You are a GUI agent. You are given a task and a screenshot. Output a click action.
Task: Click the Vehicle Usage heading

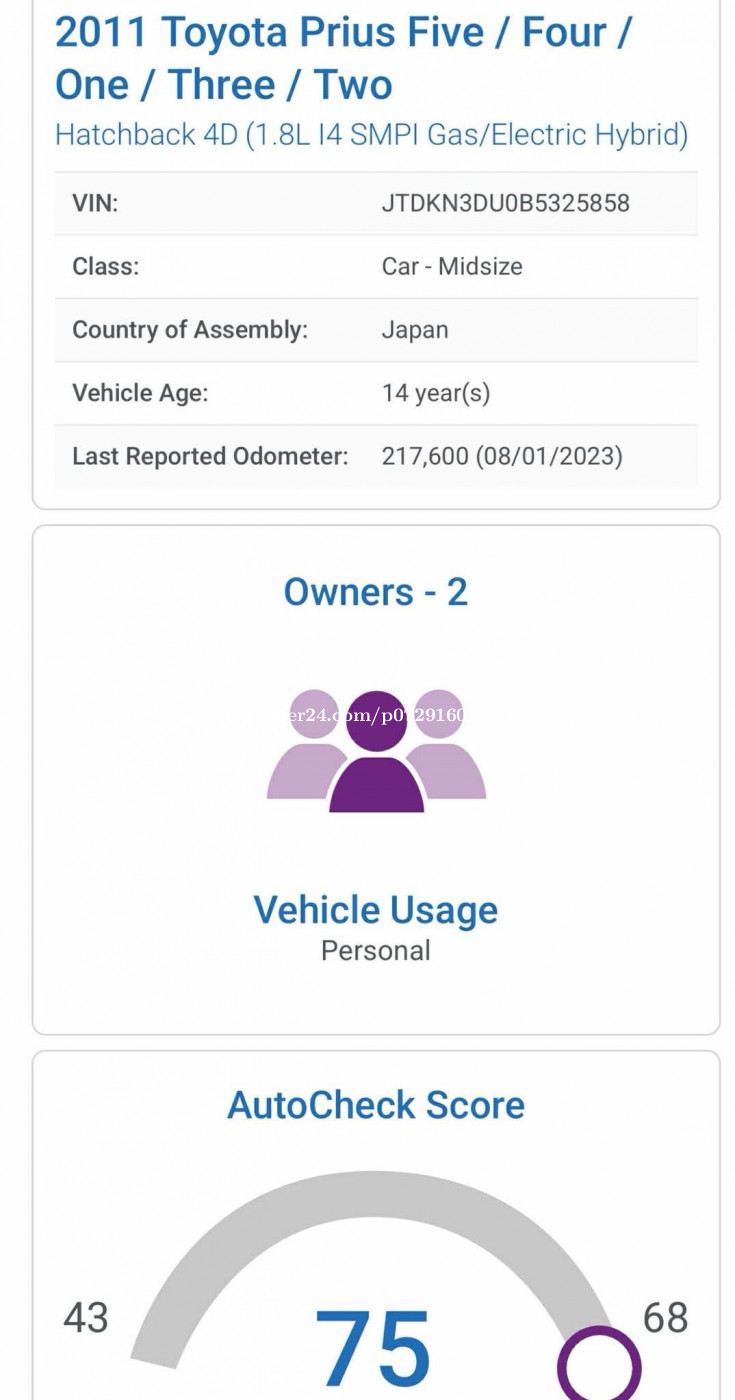(376, 910)
